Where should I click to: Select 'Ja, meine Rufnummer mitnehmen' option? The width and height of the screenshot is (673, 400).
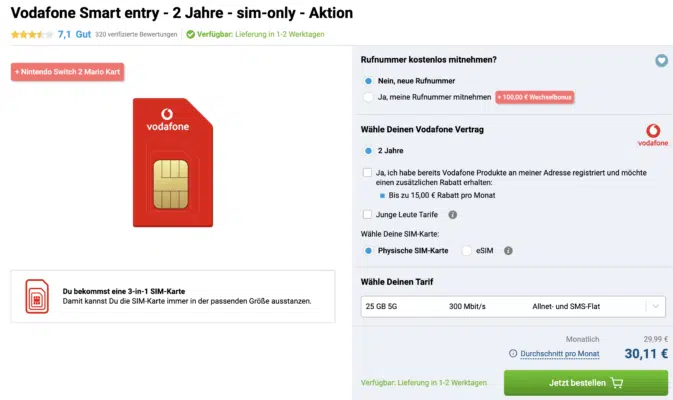tap(369, 97)
